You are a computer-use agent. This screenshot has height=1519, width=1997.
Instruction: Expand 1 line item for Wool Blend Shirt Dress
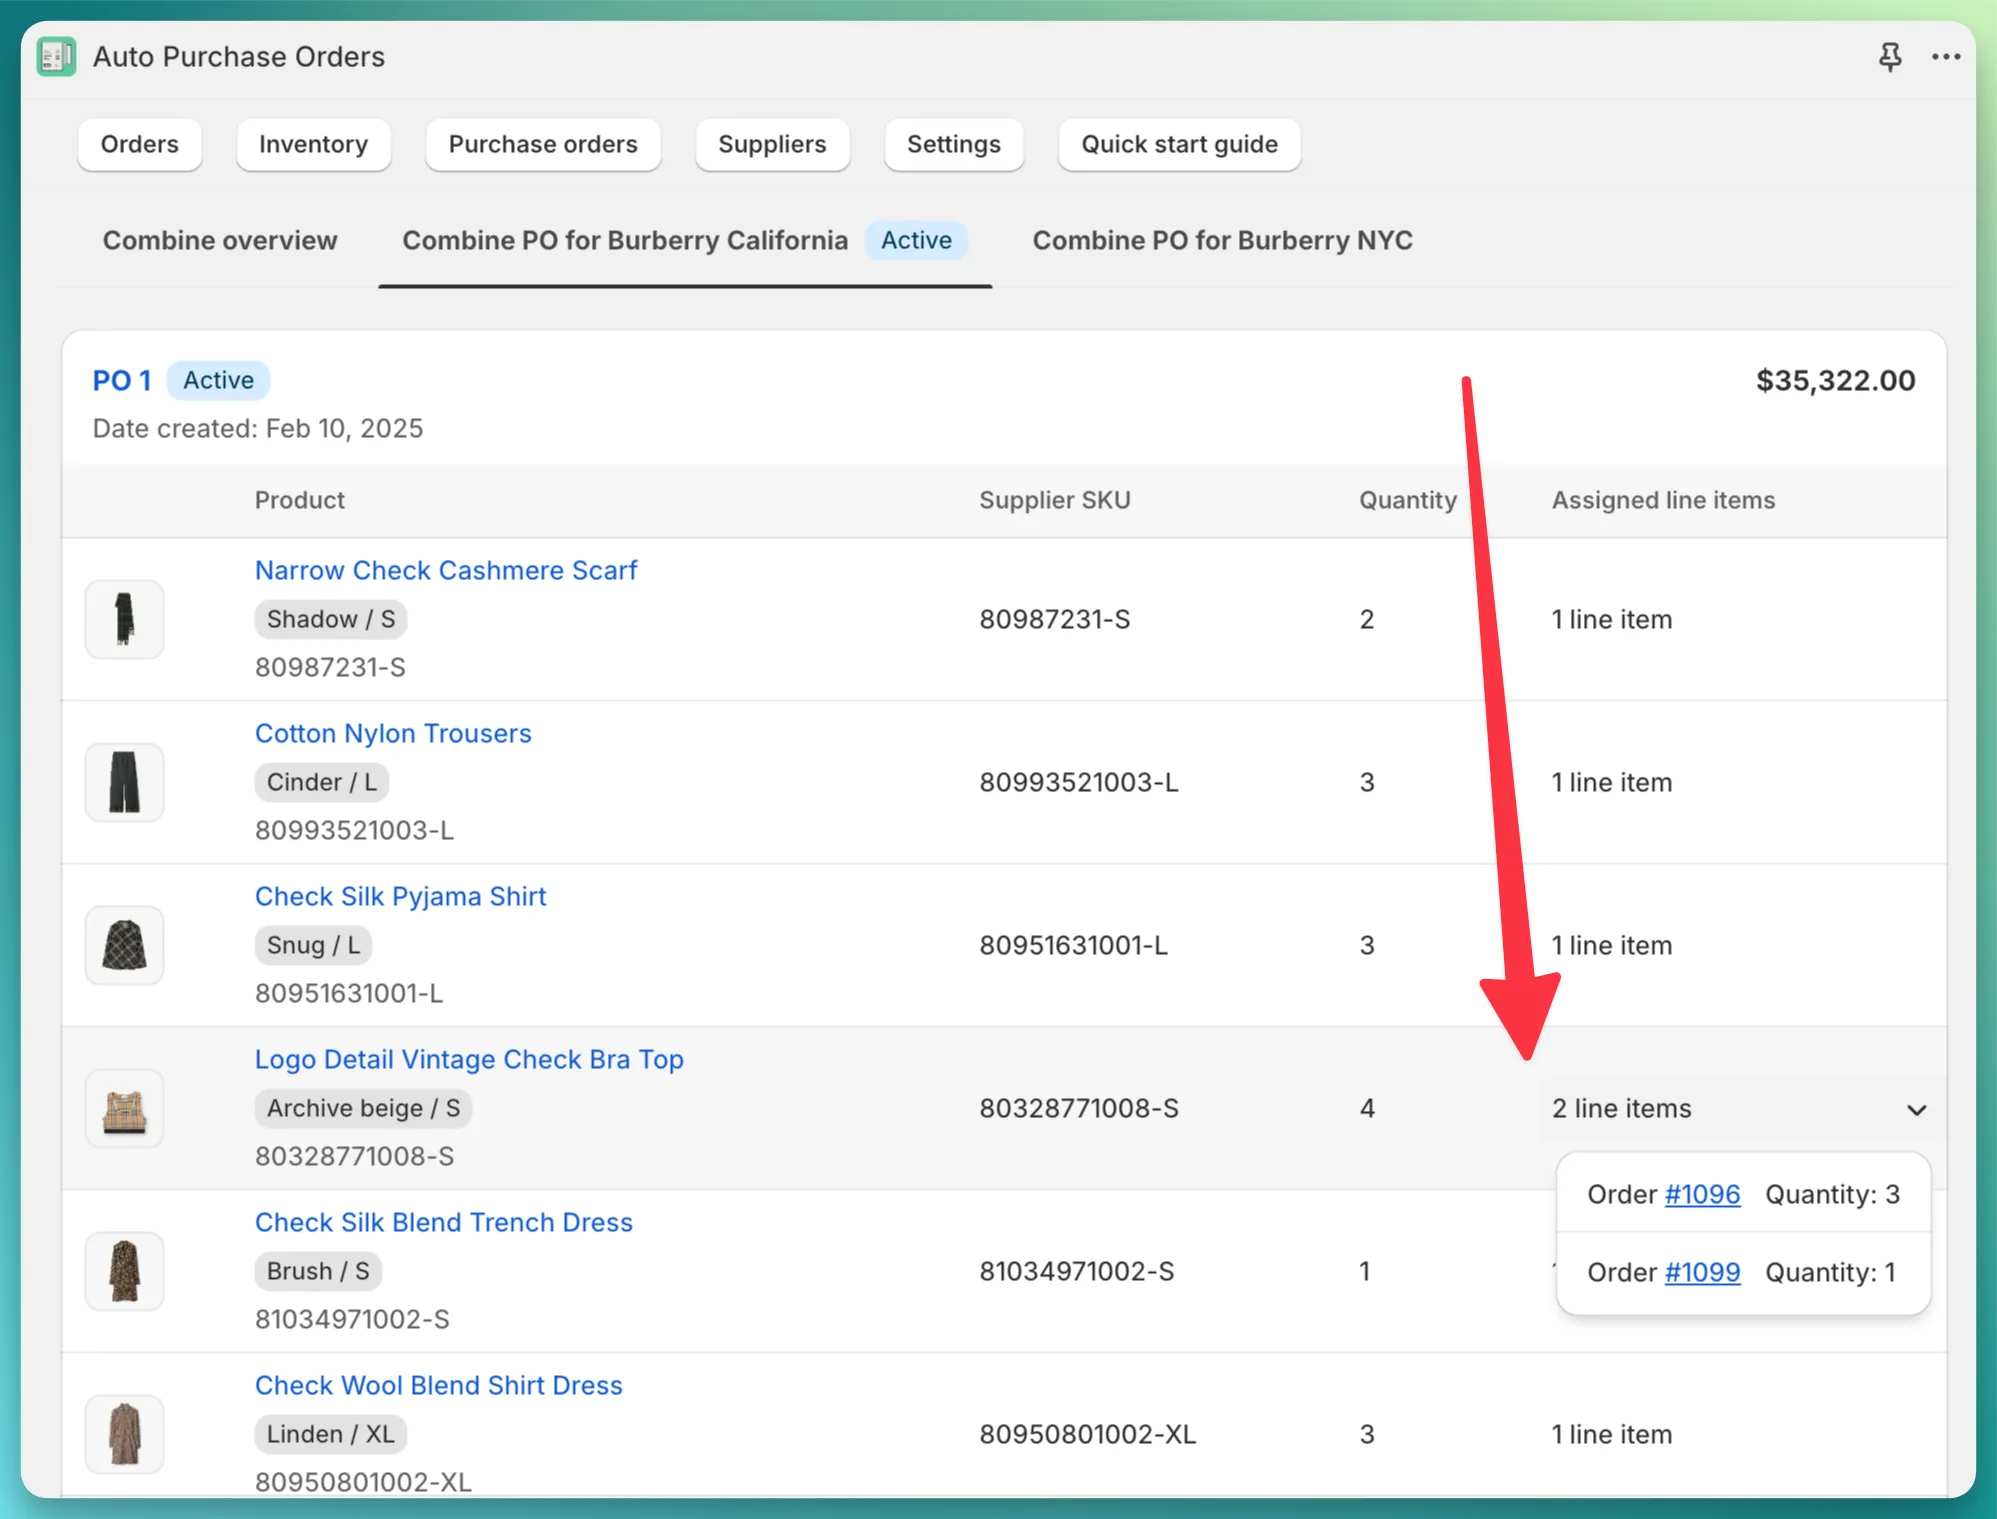1611,1435
